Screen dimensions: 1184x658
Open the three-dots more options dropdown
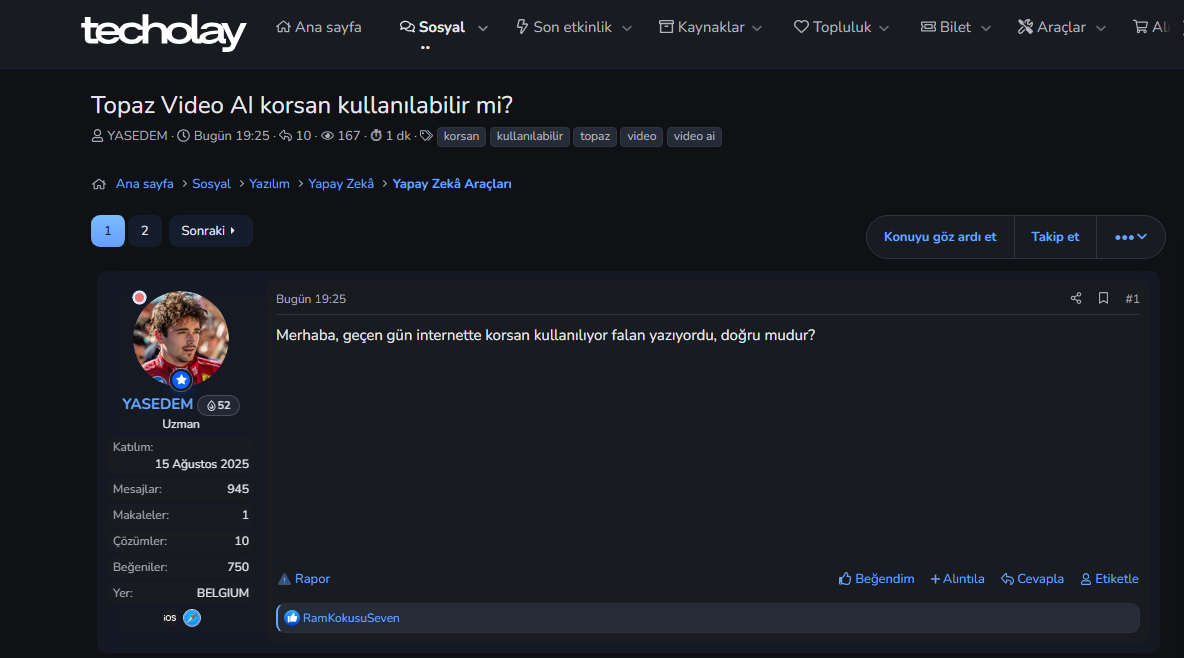1130,237
